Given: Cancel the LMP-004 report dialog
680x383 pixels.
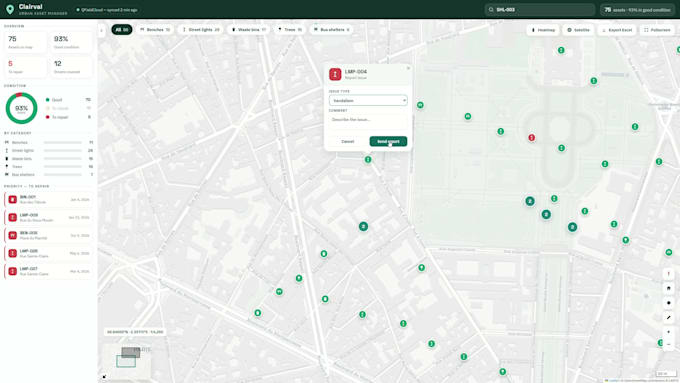Looking at the screenshot, I should click(347, 141).
